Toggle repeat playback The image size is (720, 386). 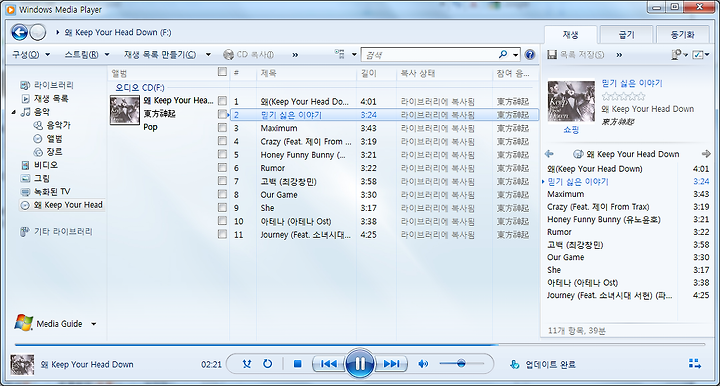(x=267, y=364)
